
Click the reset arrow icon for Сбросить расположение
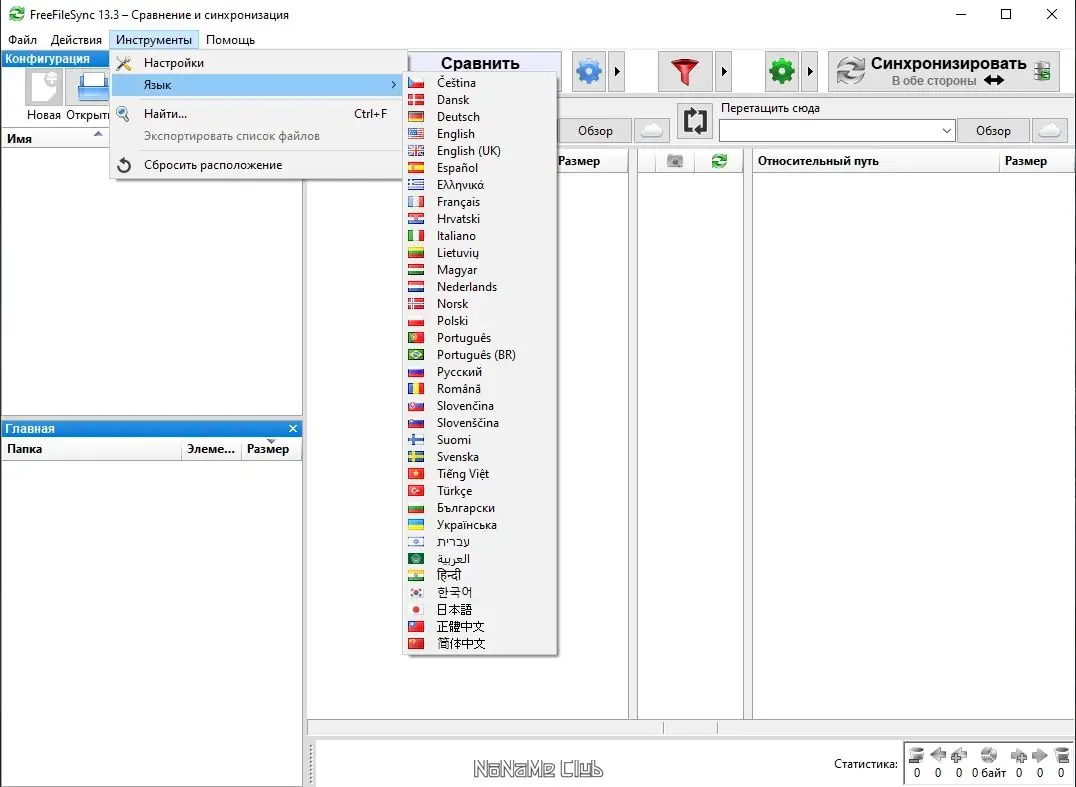(124, 165)
